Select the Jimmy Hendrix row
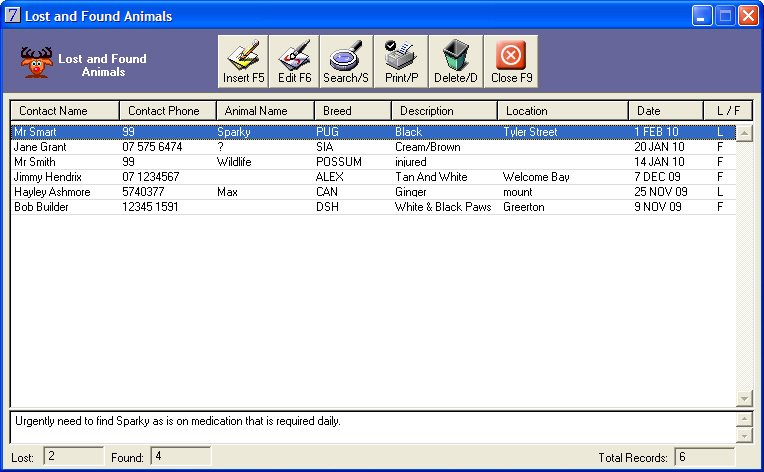Viewport: 764px width, 472px height. coord(373,177)
